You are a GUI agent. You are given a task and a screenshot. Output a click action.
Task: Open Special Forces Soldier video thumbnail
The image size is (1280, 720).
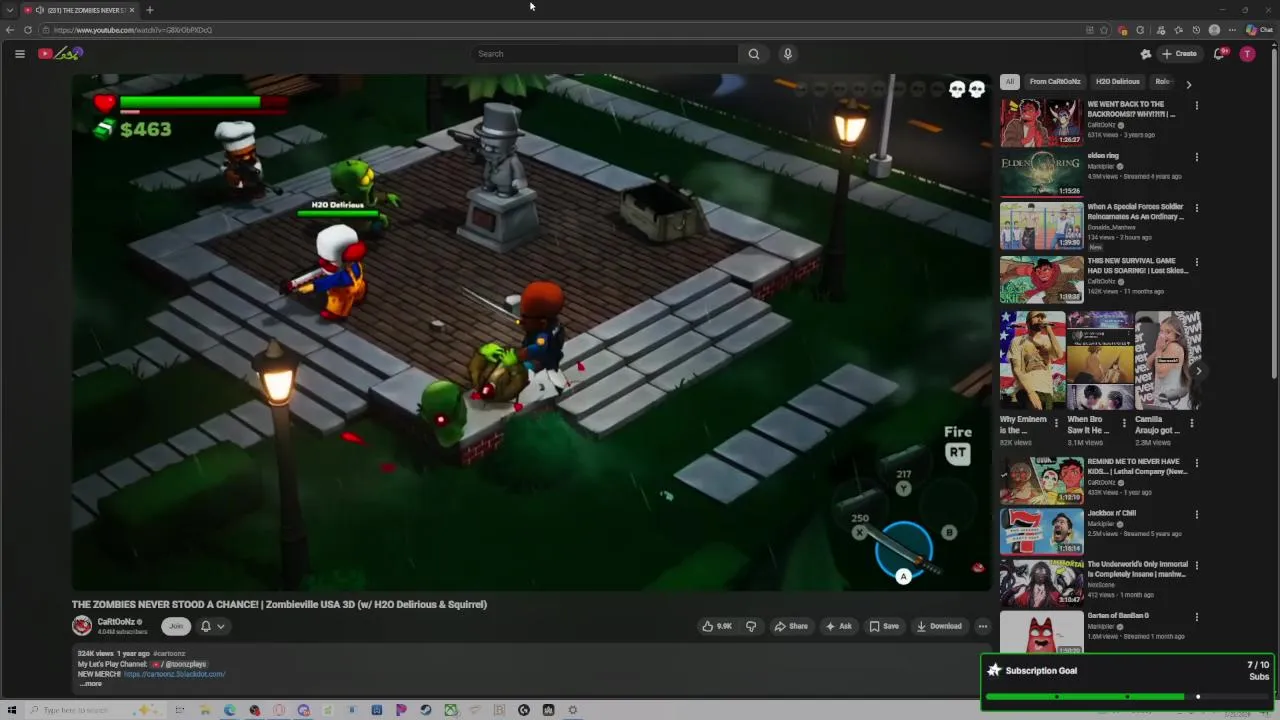click(x=1041, y=226)
